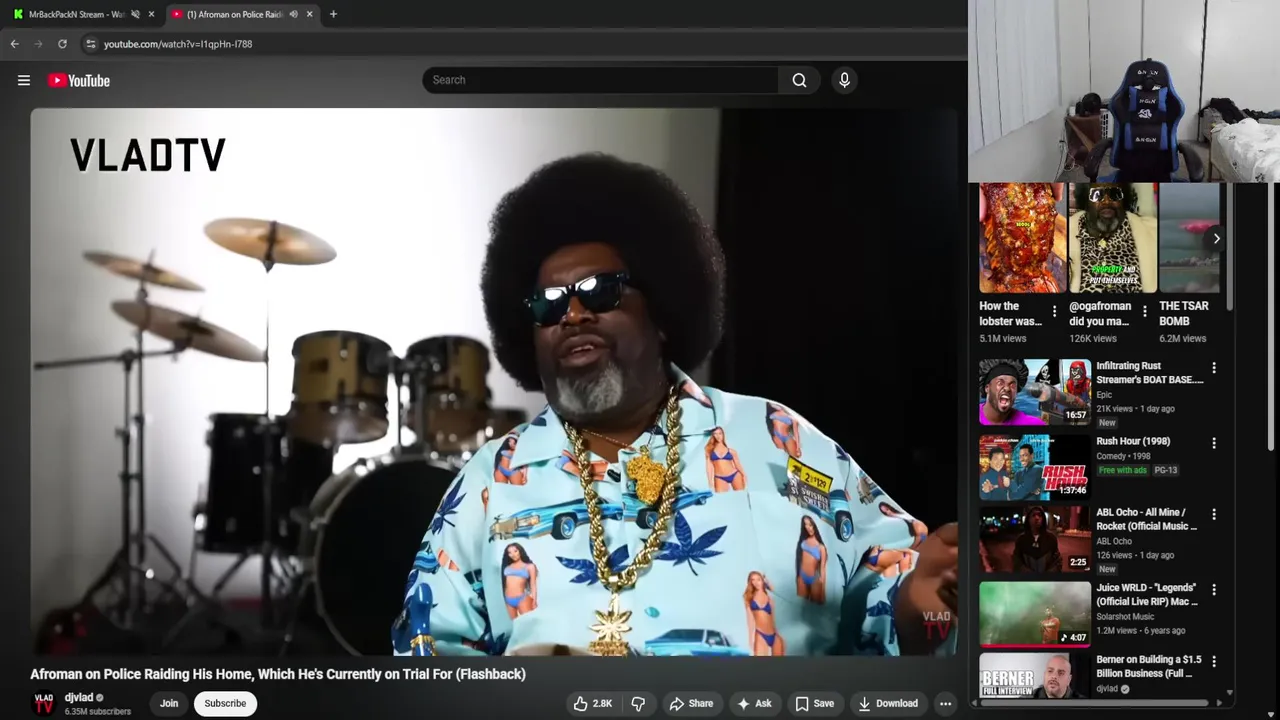This screenshot has width=1280, height=720.
Task: Click the search magnifier button
Action: coord(799,80)
